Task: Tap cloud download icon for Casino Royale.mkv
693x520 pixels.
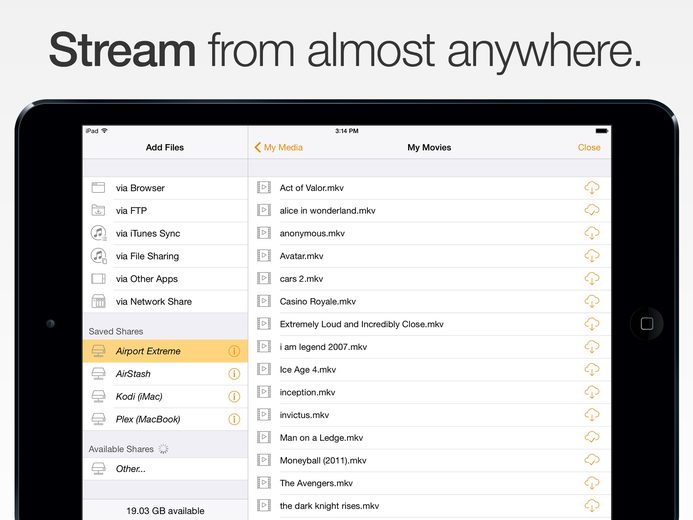Action: coord(592,301)
